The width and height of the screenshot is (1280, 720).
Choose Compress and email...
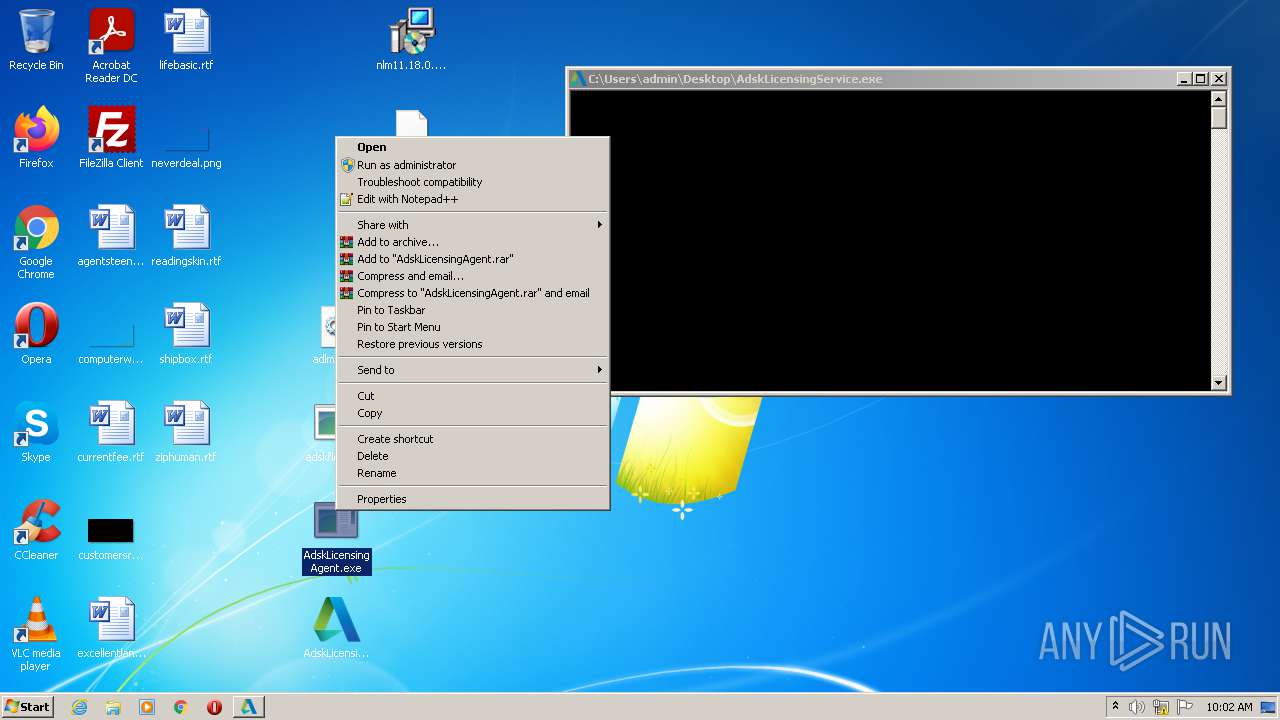(473, 276)
